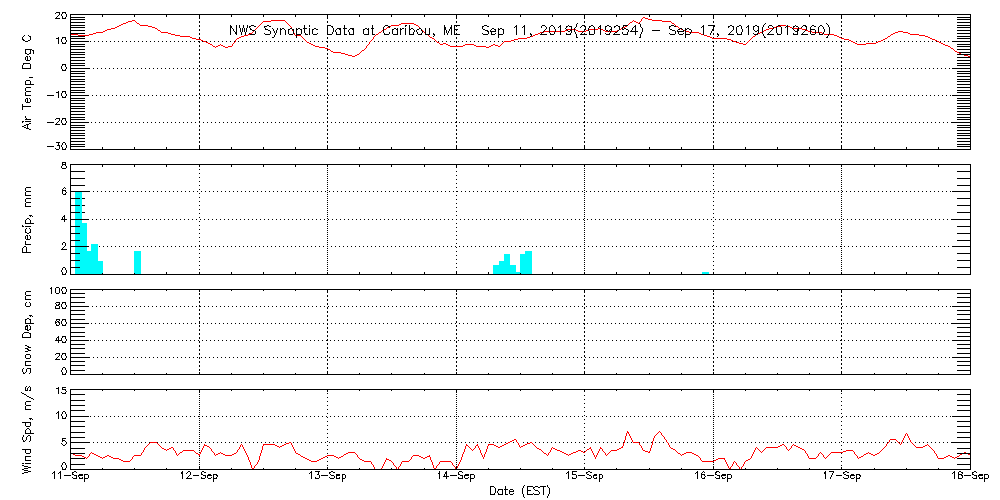
Task: Click the tallest 6 mm precipitation bar
Action: pyautogui.click(x=78, y=232)
